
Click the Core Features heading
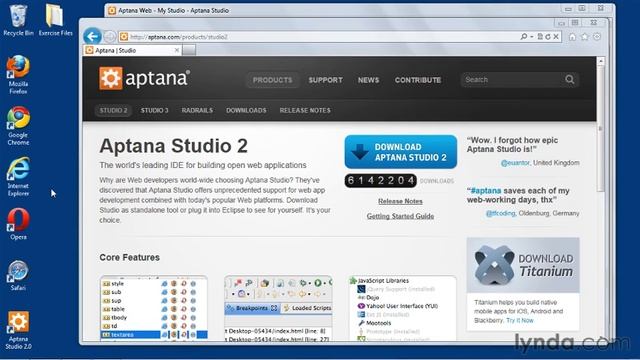point(129,258)
